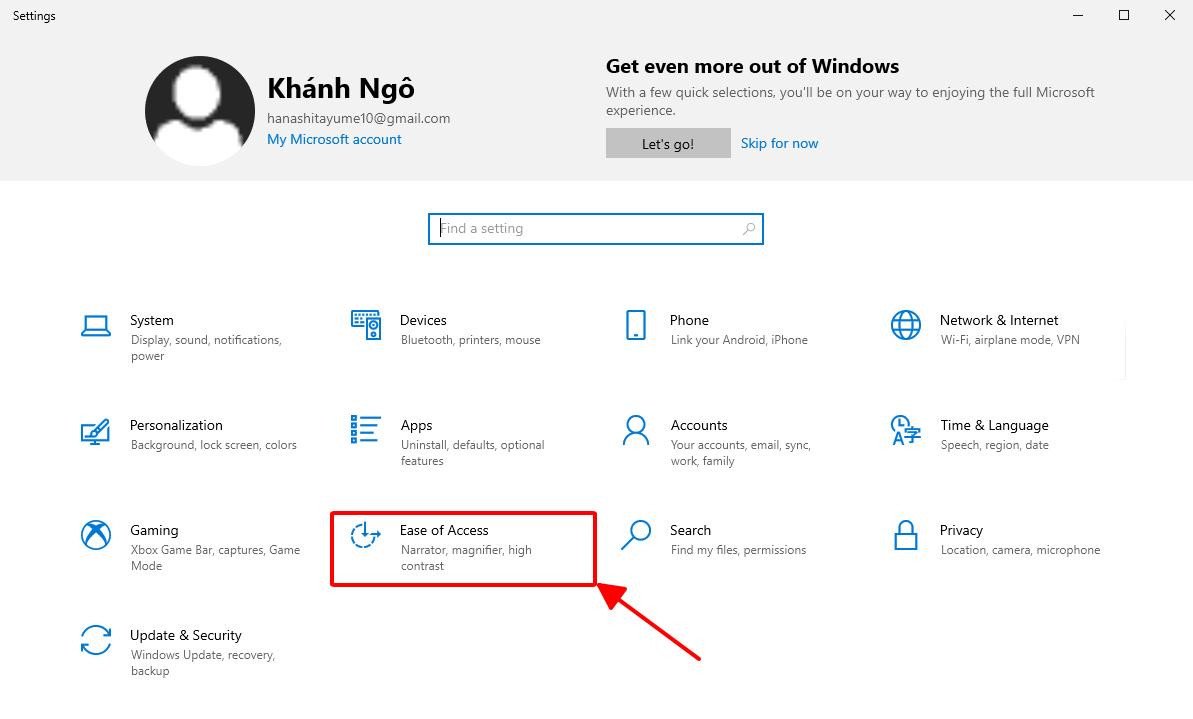This screenshot has width=1193, height=719.
Task: Open Update & Security settings
Action: (186, 645)
